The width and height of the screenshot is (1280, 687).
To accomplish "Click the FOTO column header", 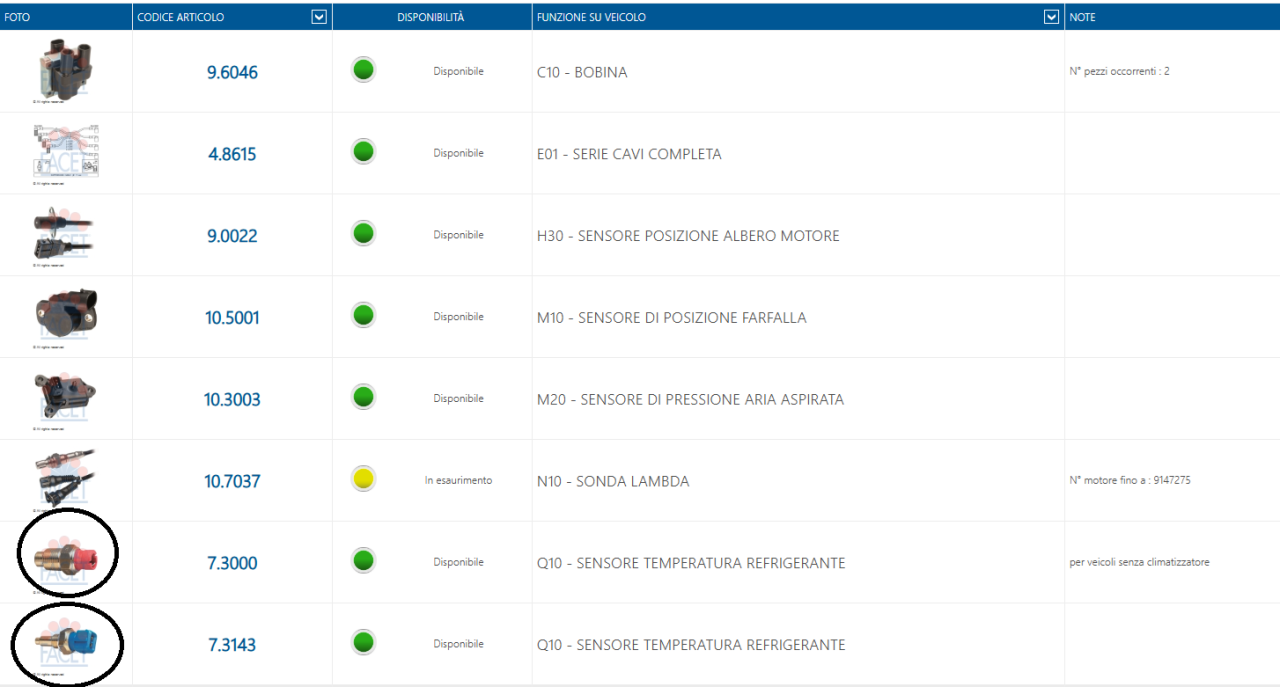I will [17, 17].
